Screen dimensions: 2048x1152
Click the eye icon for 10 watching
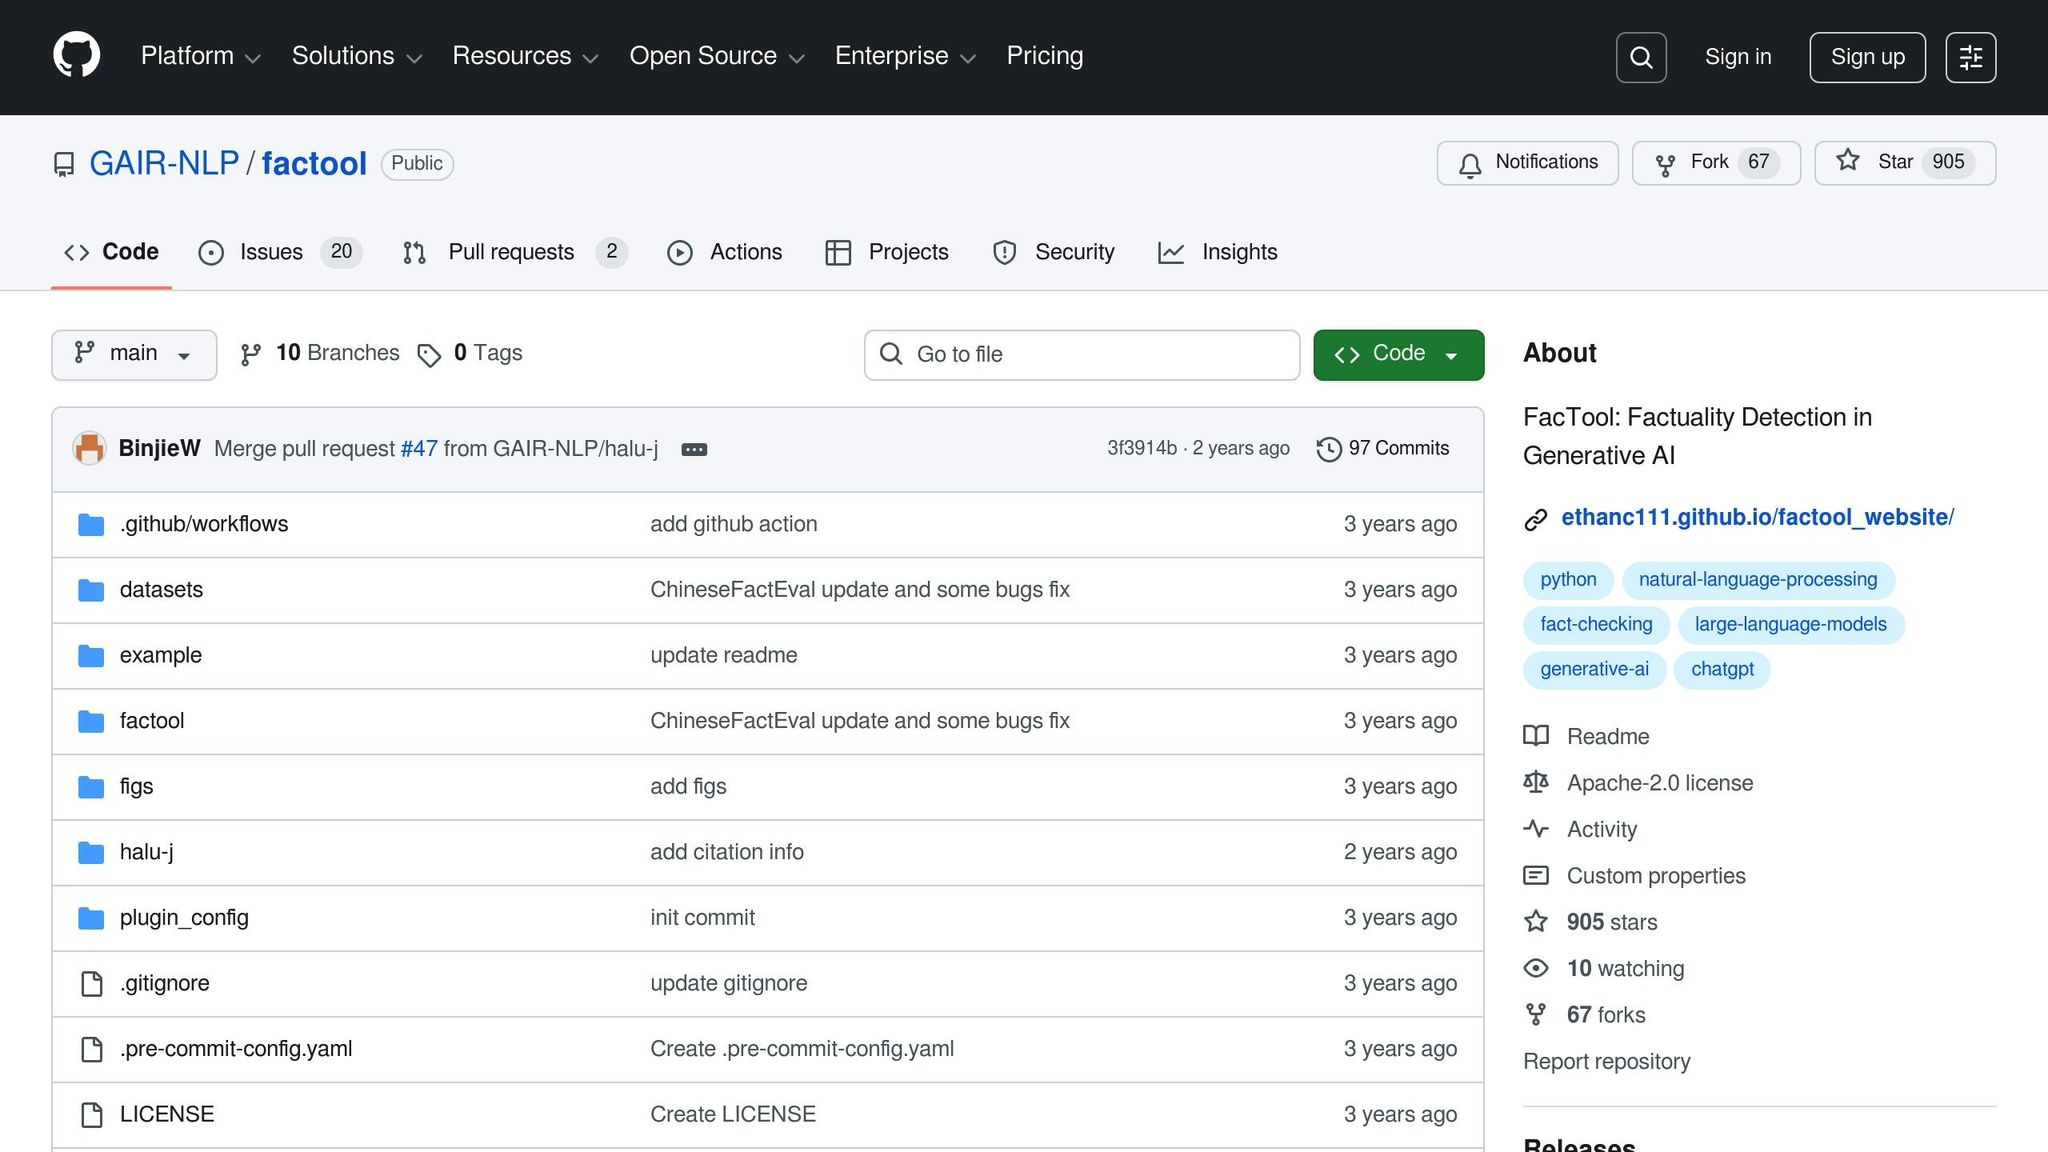[x=1536, y=968]
